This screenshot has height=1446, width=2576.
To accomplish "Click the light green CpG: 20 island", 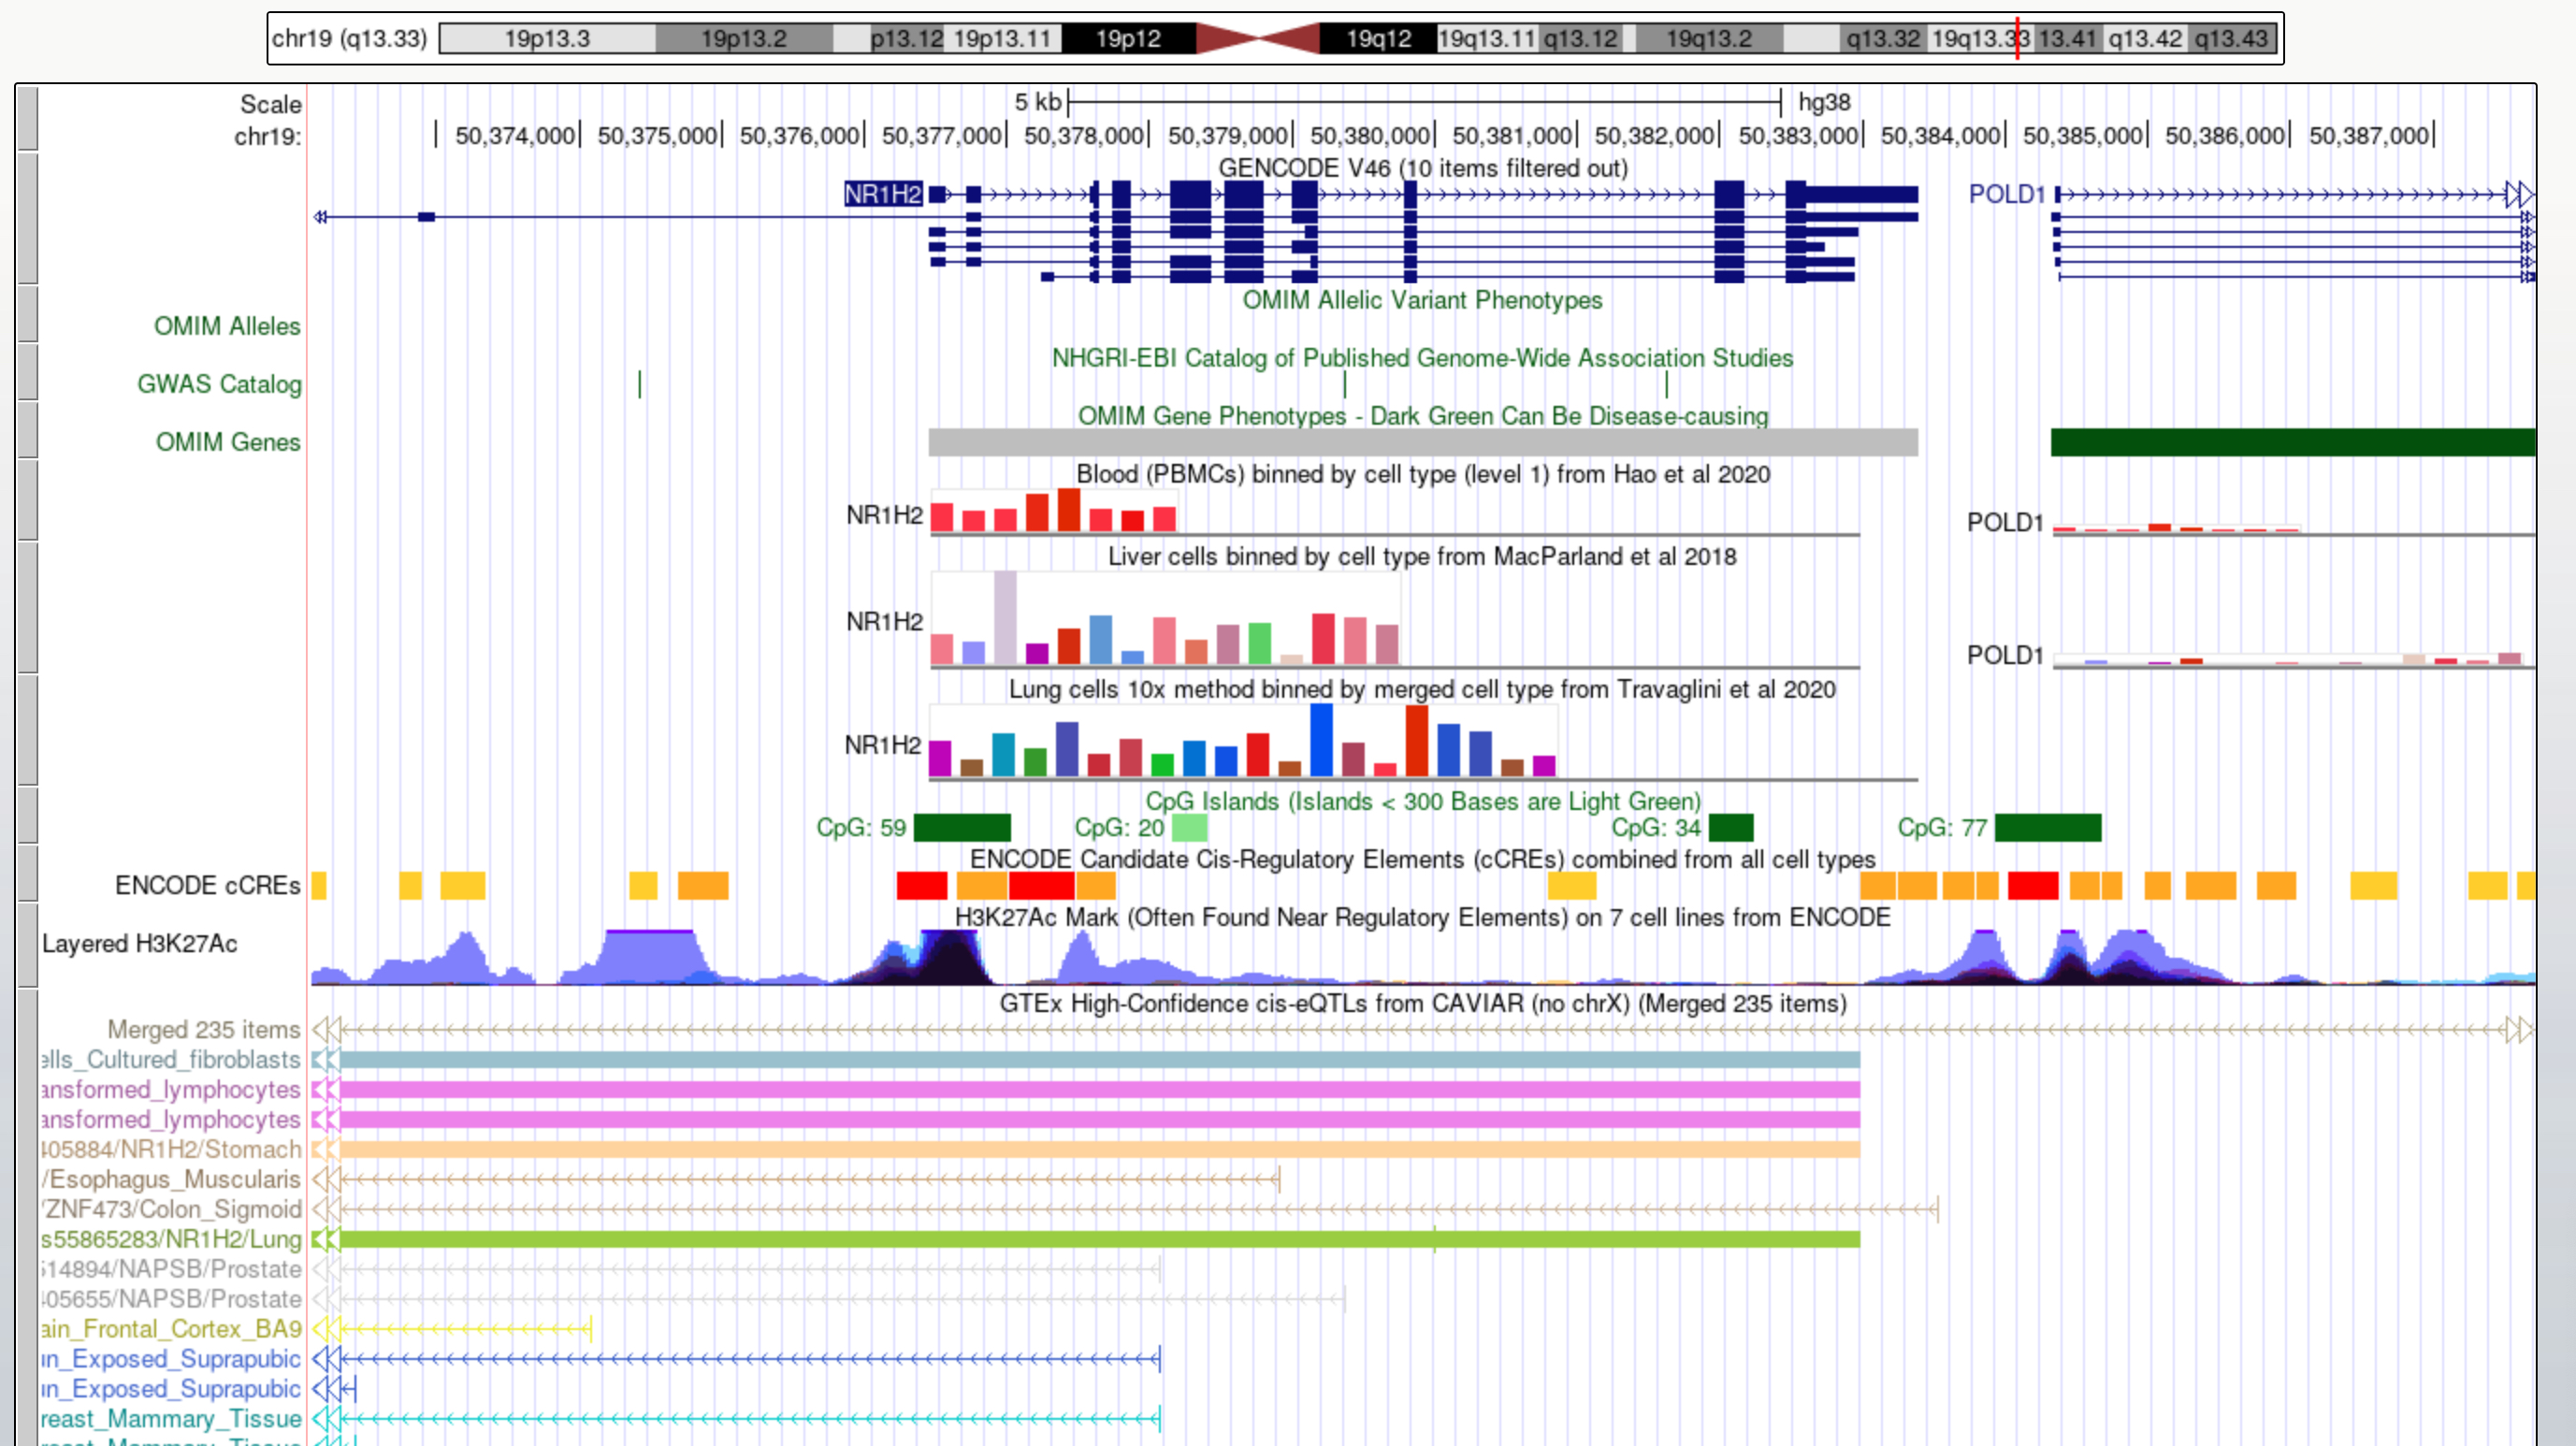I will tap(1189, 828).
